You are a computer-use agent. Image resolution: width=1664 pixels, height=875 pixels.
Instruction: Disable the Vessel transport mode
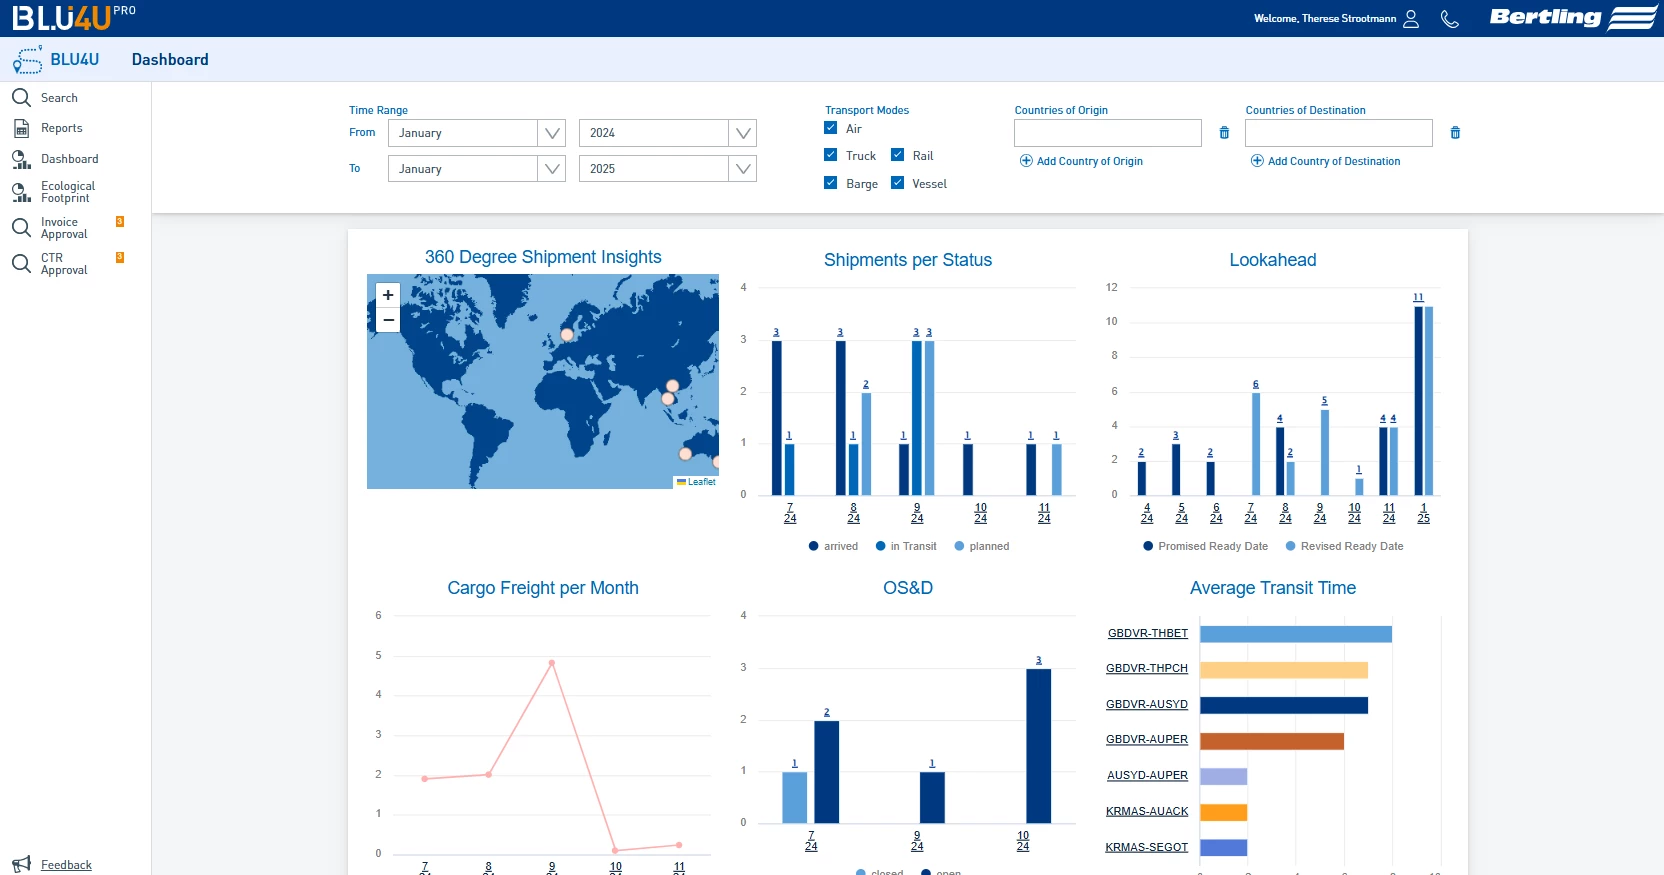(898, 183)
